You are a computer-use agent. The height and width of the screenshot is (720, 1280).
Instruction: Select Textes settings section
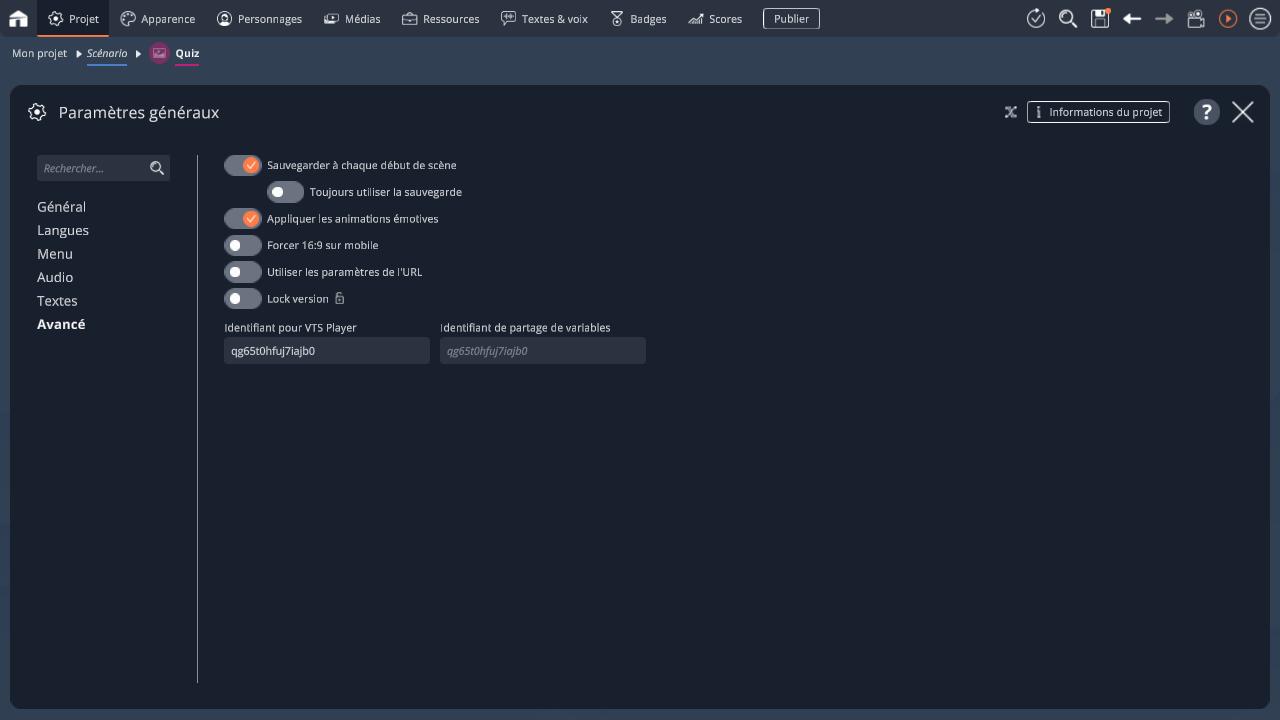pyautogui.click(x=57, y=300)
